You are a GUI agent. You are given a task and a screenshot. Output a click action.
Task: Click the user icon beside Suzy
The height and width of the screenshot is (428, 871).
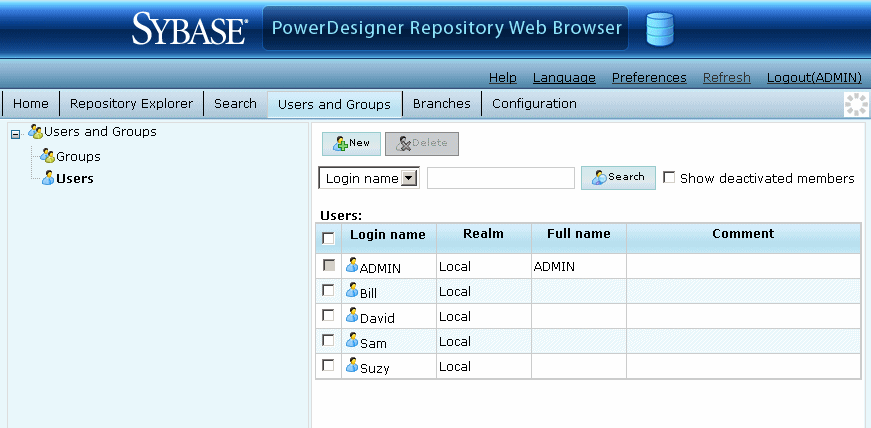[x=352, y=366]
